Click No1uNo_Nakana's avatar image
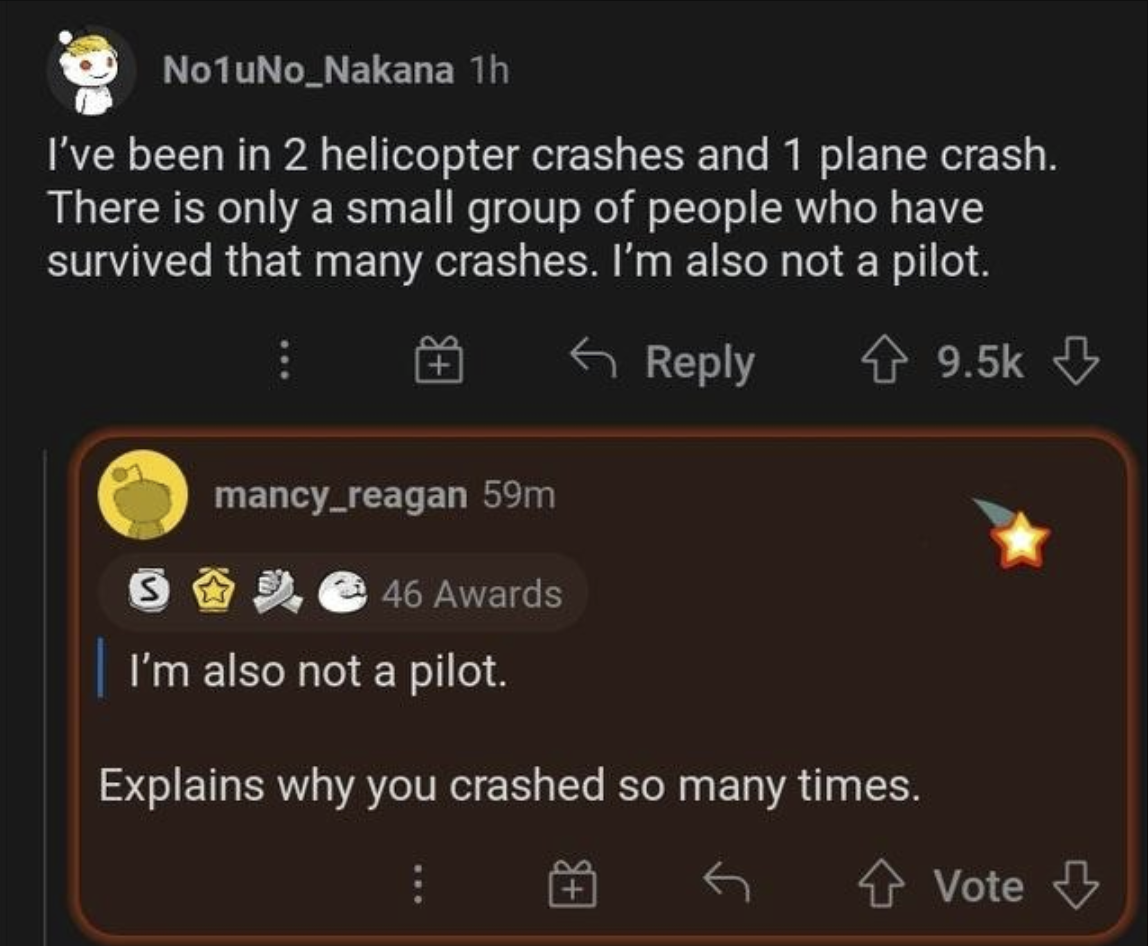This screenshot has height=946, width=1148. click(x=92, y=70)
